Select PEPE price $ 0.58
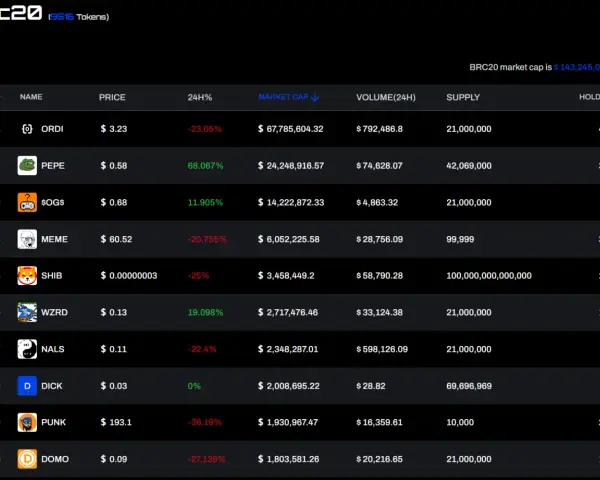Viewport: 600px width, 480px height. 114,166
